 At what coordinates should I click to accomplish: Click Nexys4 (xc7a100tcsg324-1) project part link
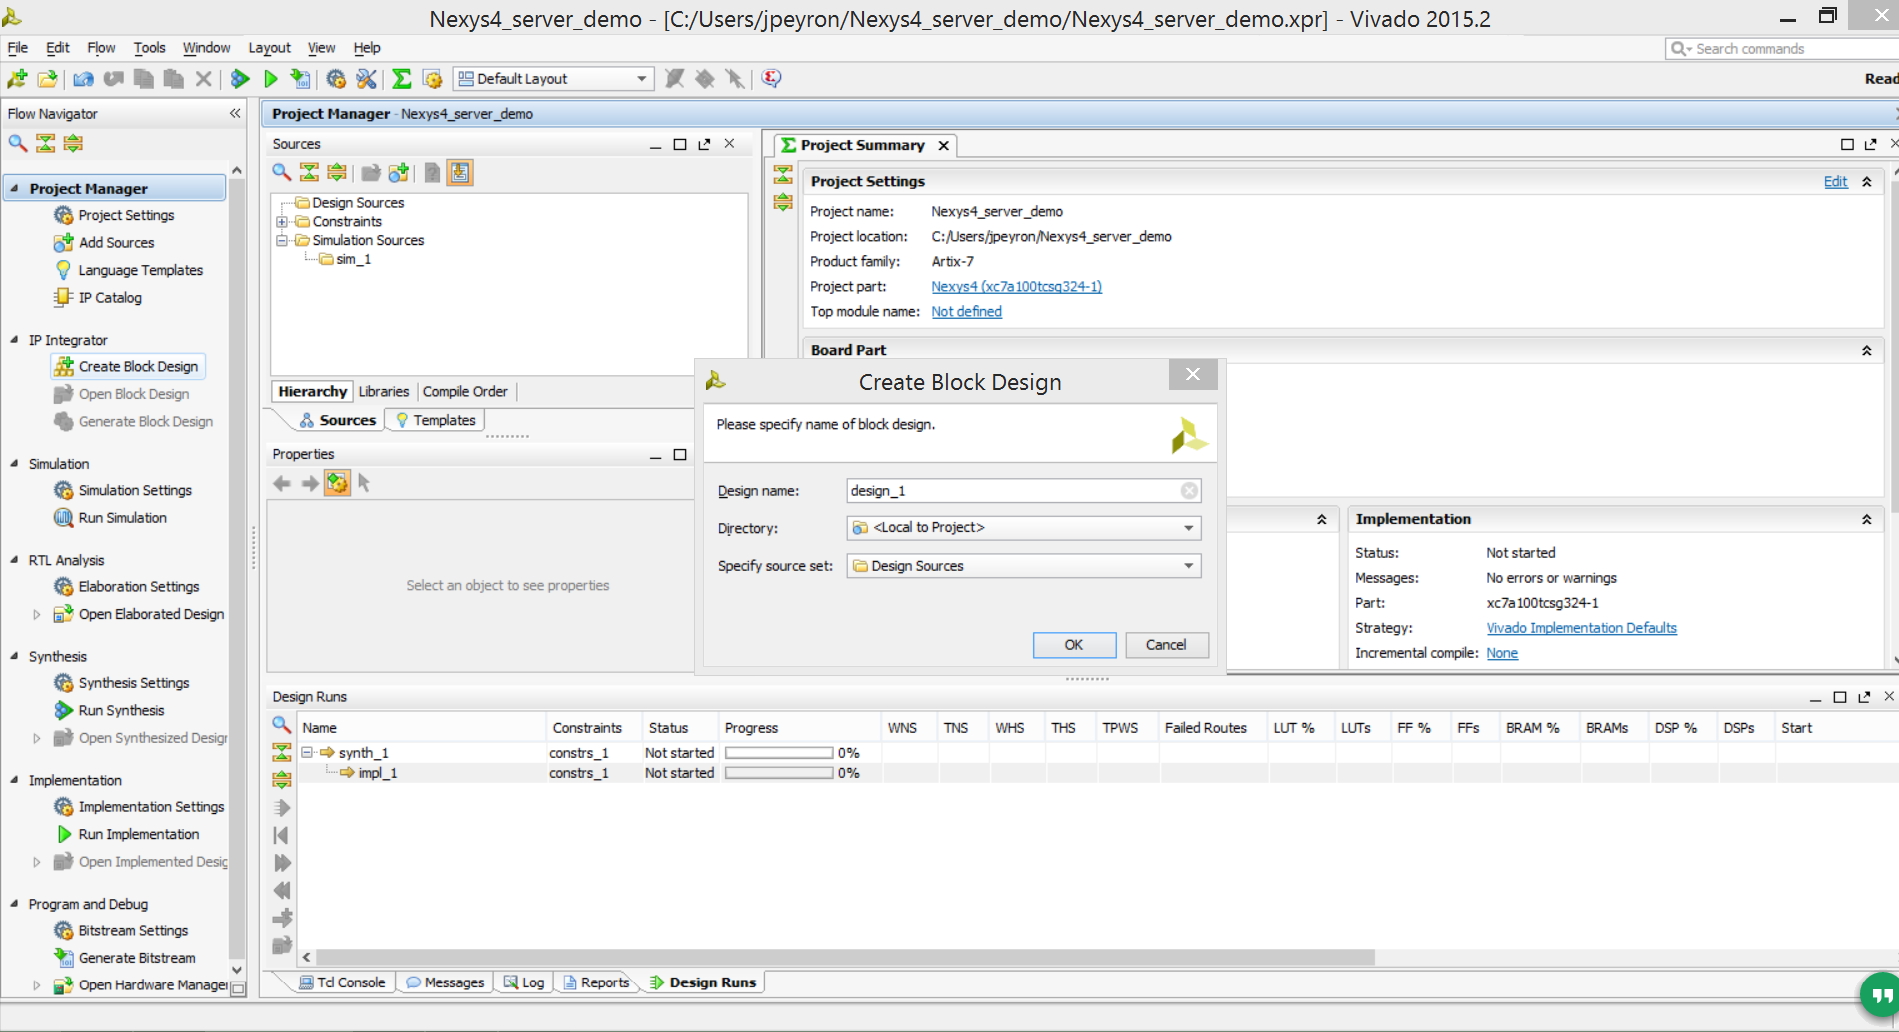click(x=1016, y=287)
